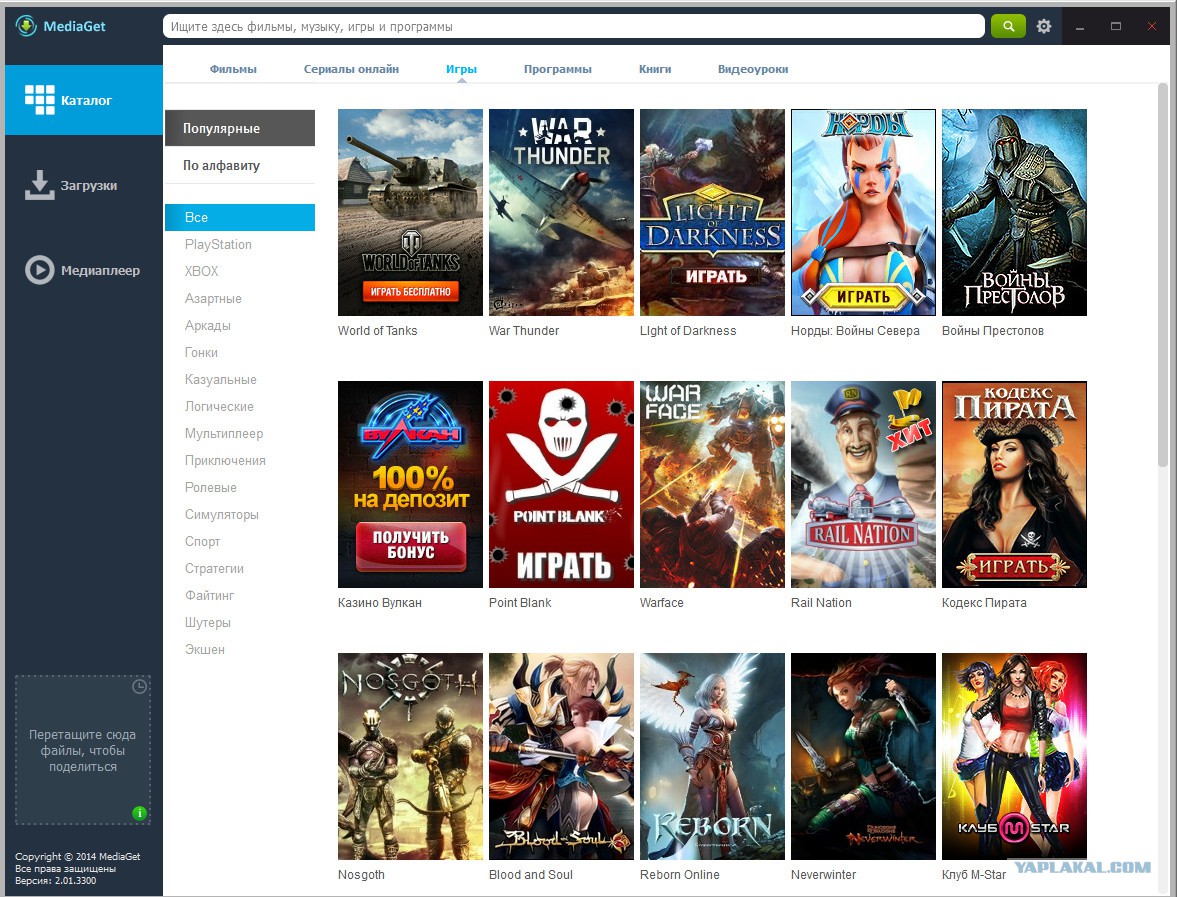Open the Кодекс Пирата cover
Screen dimensions: 1177x897
pyautogui.click(x=1014, y=484)
